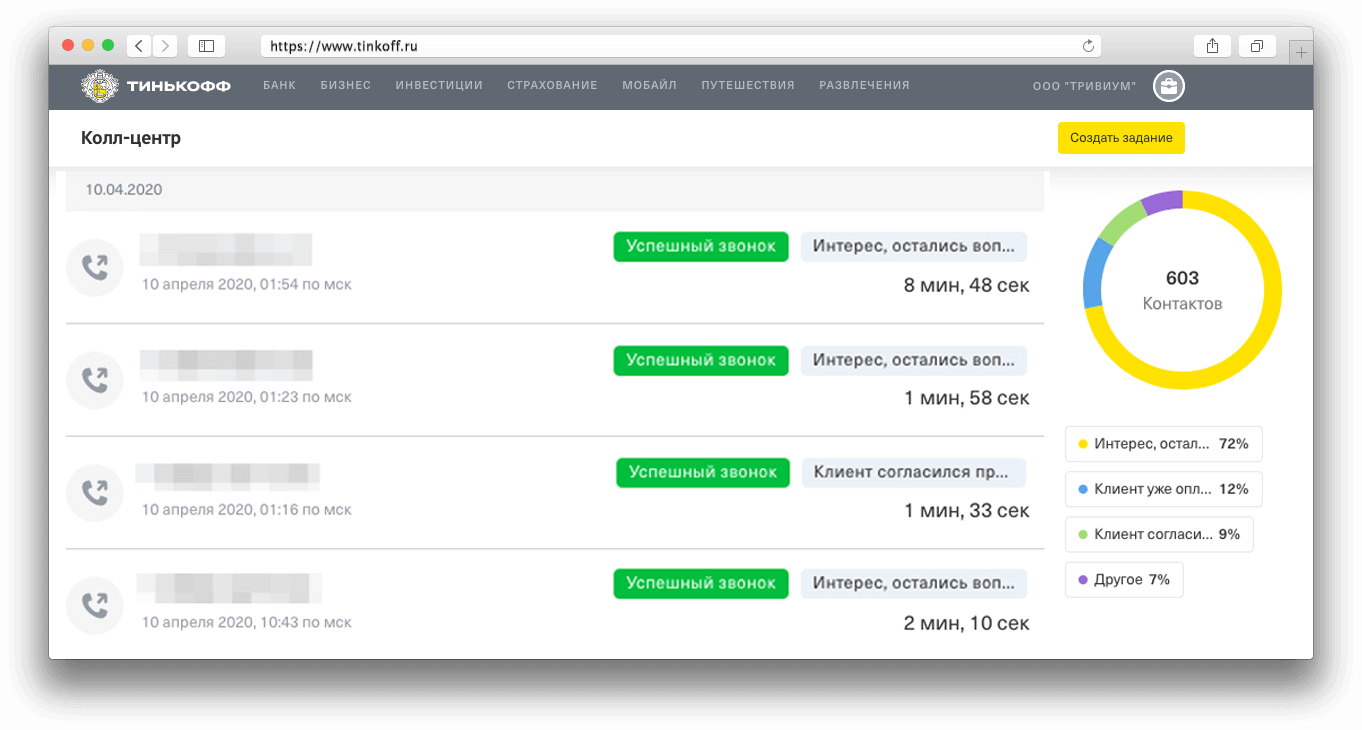Click Успешный звонок badge on the 01:23 call
Screen dimensions: 1362x730
coord(701,360)
